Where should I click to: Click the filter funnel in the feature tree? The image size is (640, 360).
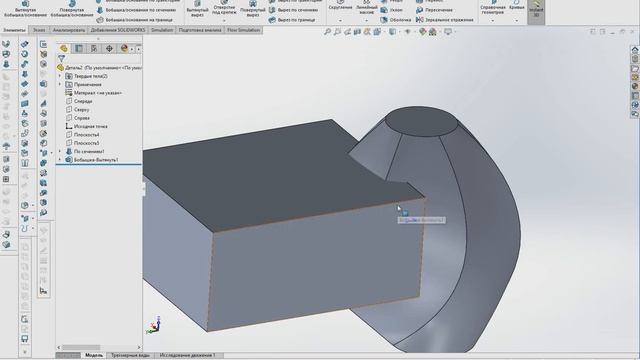click(61, 59)
